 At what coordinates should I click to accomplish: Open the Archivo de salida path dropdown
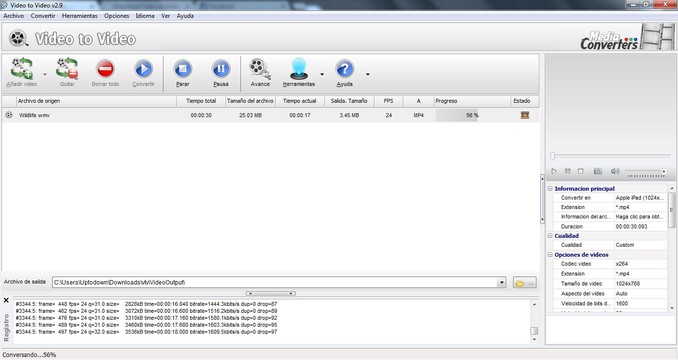pyautogui.click(x=501, y=283)
